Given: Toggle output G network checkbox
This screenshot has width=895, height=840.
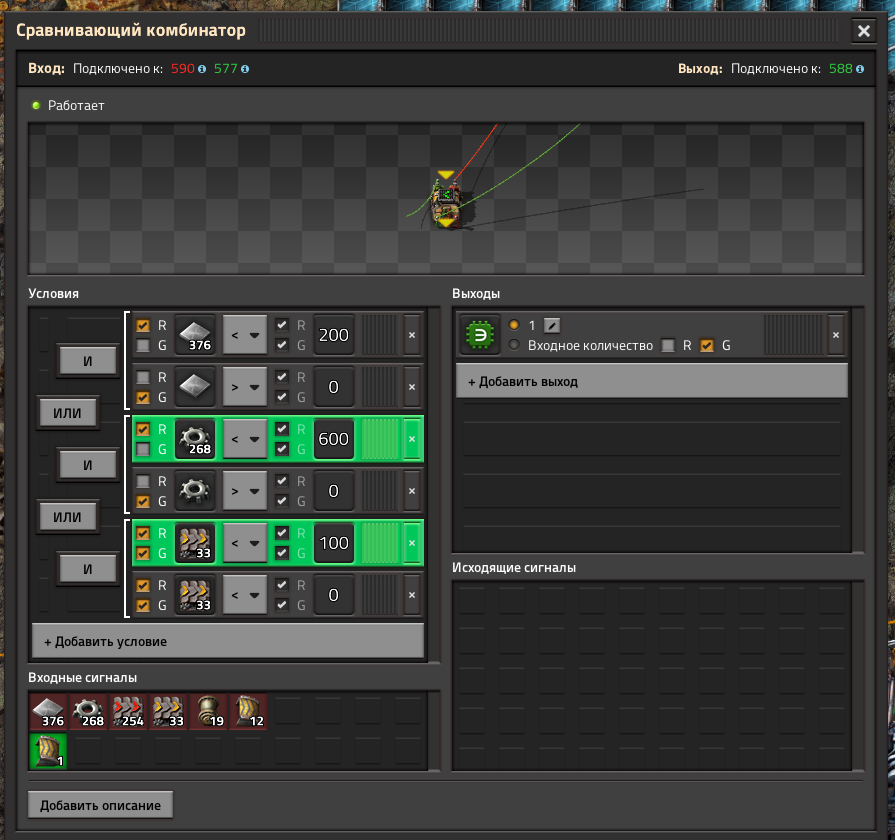Looking at the screenshot, I should click(707, 345).
